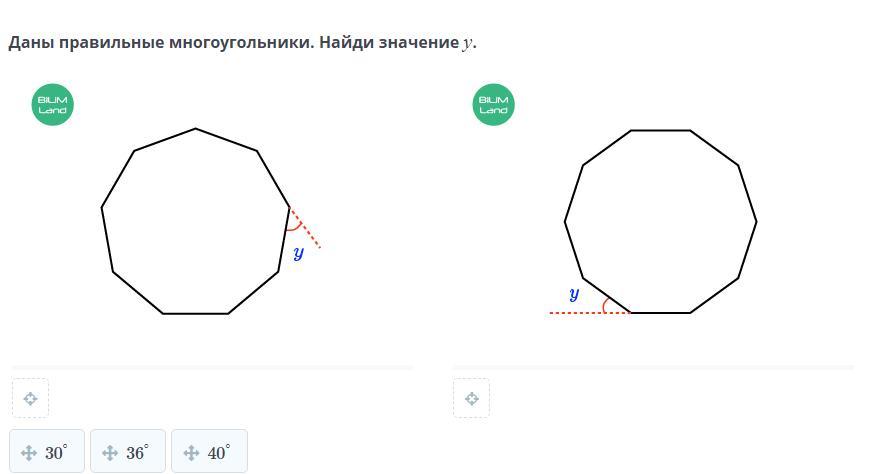Click the ten-sided polygon figure

pos(660,220)
